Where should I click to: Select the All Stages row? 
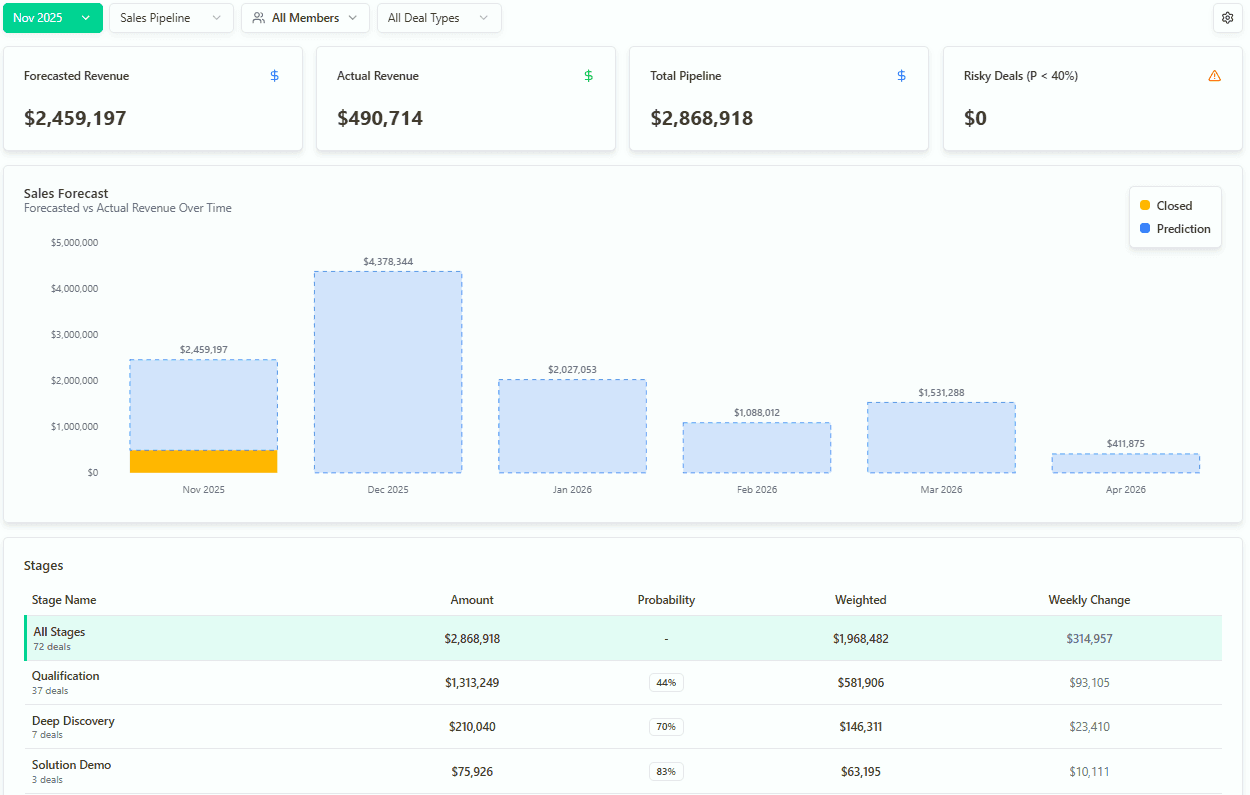coord(623,638)
